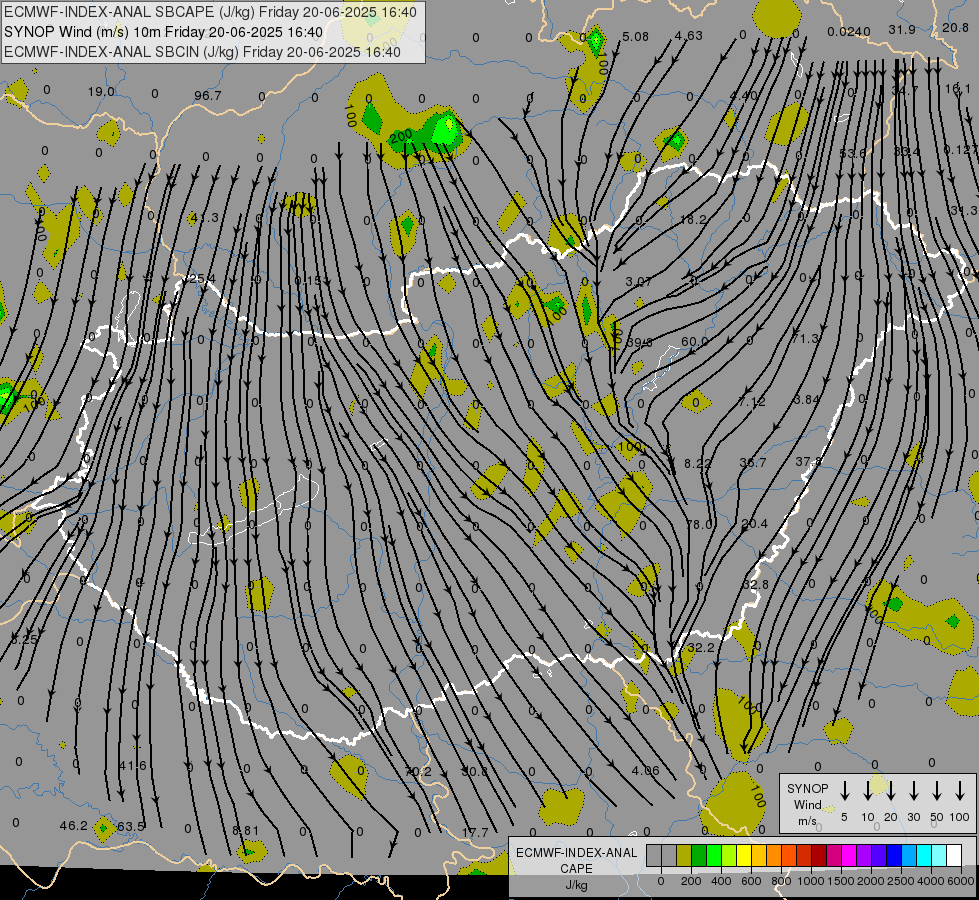This screenshot has height=900, width=979.
Task: Select the pure yellow swatch in the CAPE legend
Action: [x=744, y=856]
